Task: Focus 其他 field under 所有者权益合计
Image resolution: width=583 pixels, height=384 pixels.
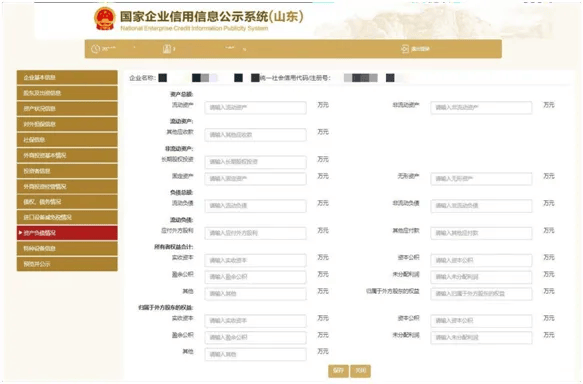Action: (255, 294)
